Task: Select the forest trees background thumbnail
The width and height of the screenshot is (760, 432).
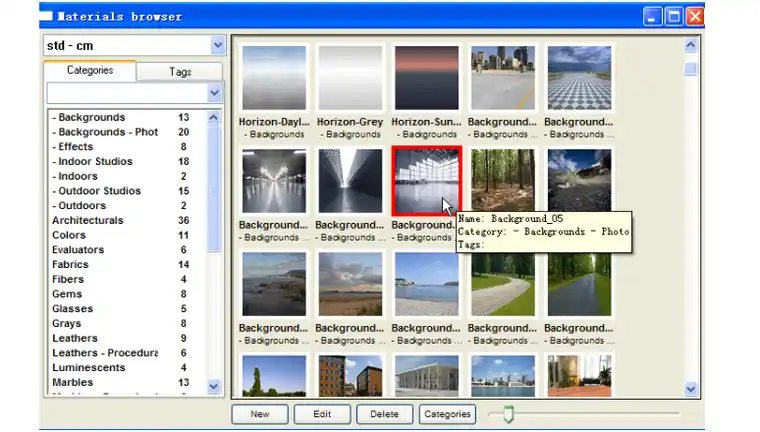Action: click(x=503, y=180)
